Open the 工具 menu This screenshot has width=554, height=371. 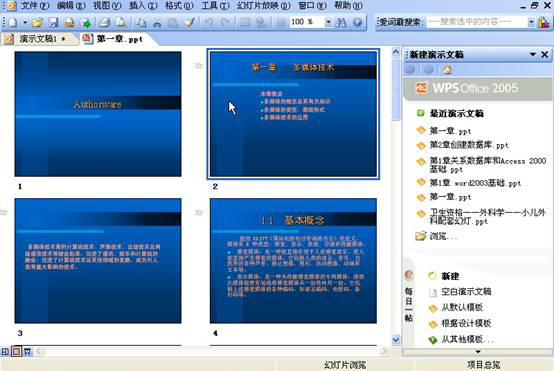pyautogui.click(x=215, y=5)
